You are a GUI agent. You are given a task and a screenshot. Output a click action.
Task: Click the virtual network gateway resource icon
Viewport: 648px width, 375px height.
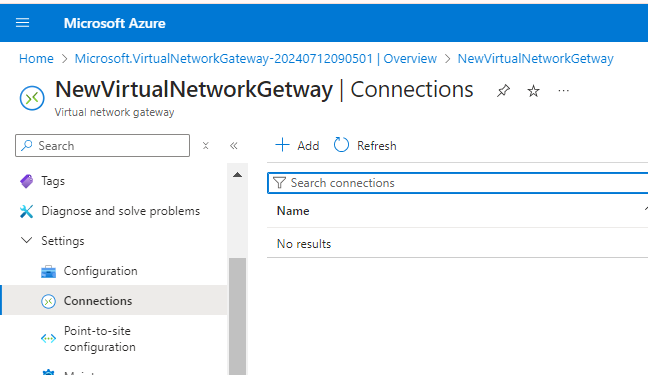click(x=32, y=98)
